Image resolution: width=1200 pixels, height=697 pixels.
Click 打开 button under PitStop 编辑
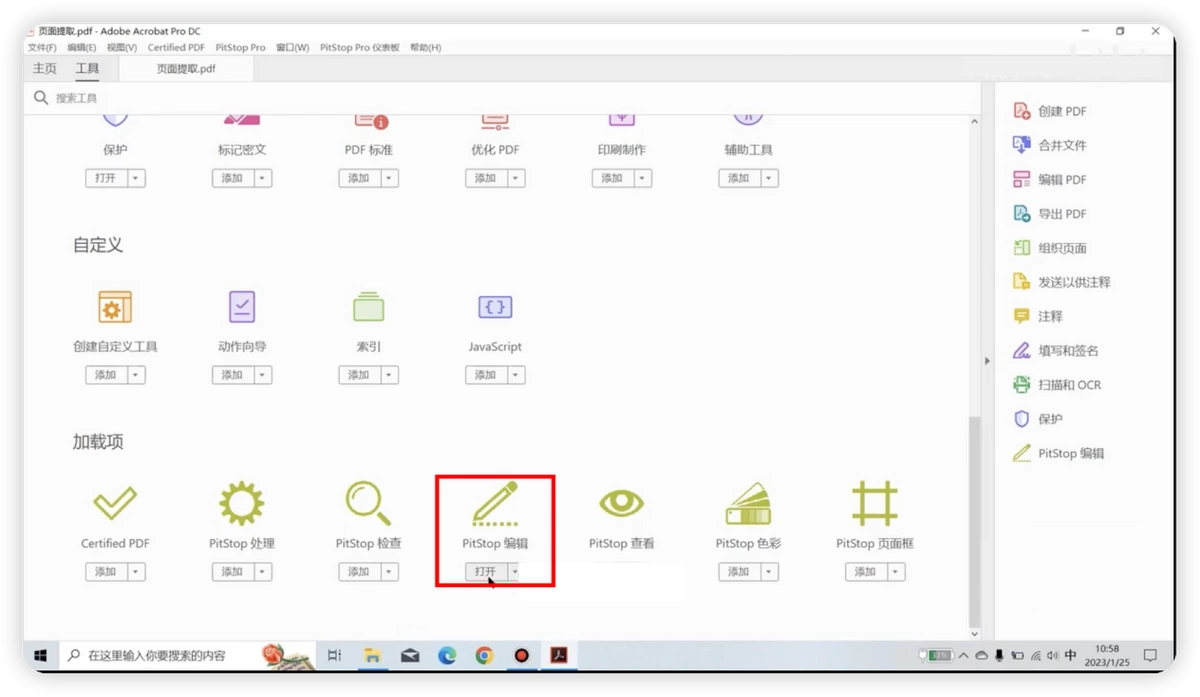[x=485, y=572]
